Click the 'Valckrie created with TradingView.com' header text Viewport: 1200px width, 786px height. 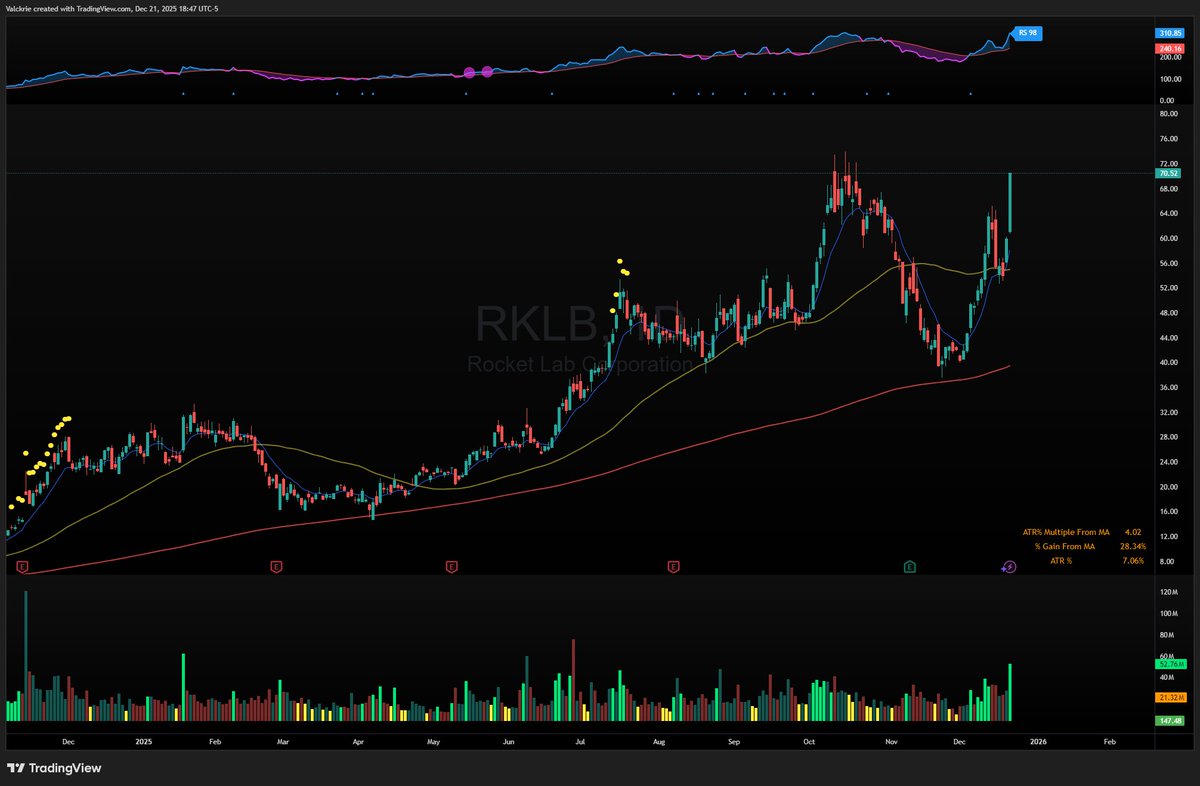point(69,8)
